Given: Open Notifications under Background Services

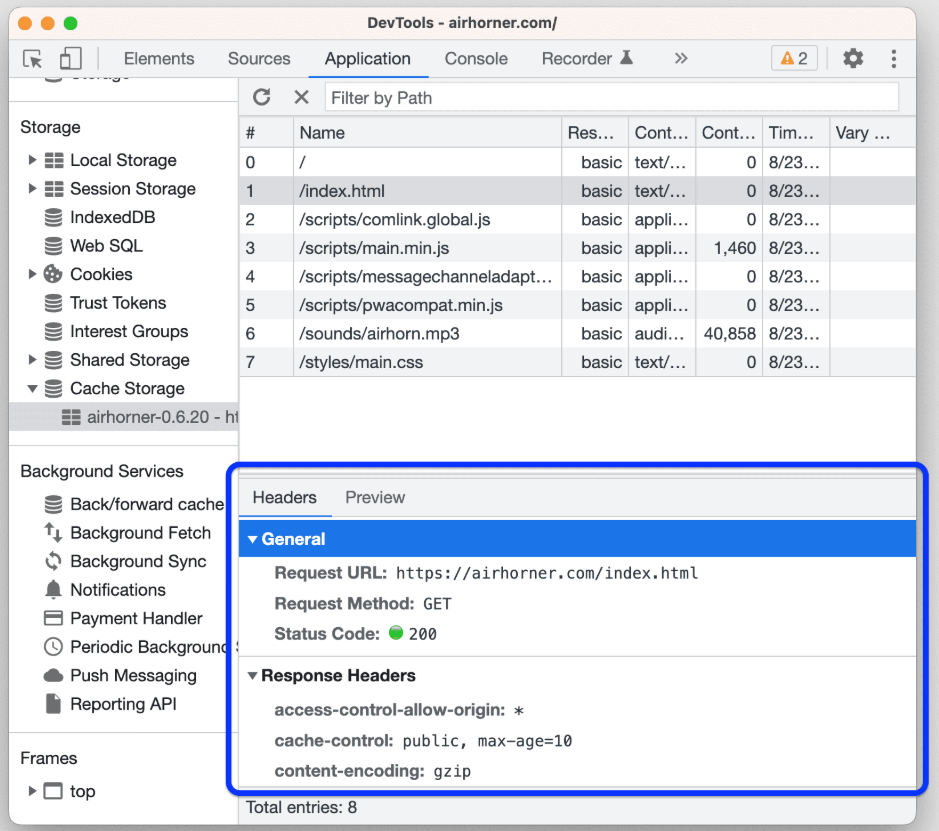Looking at the screenshot, I should pos(117,590).
